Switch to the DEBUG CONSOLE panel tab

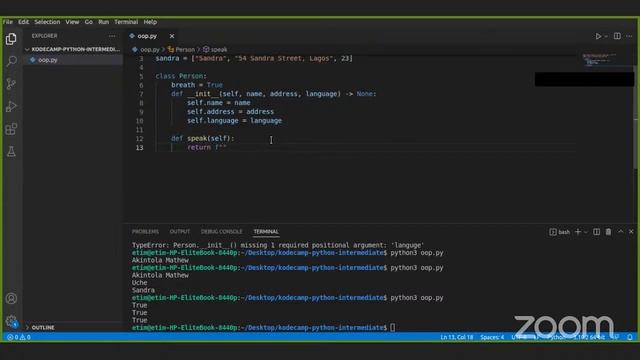click(x=222, y=232)
